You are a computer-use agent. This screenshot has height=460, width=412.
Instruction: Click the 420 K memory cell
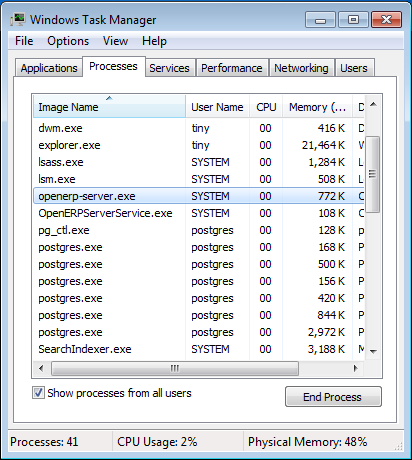(331, 298)
